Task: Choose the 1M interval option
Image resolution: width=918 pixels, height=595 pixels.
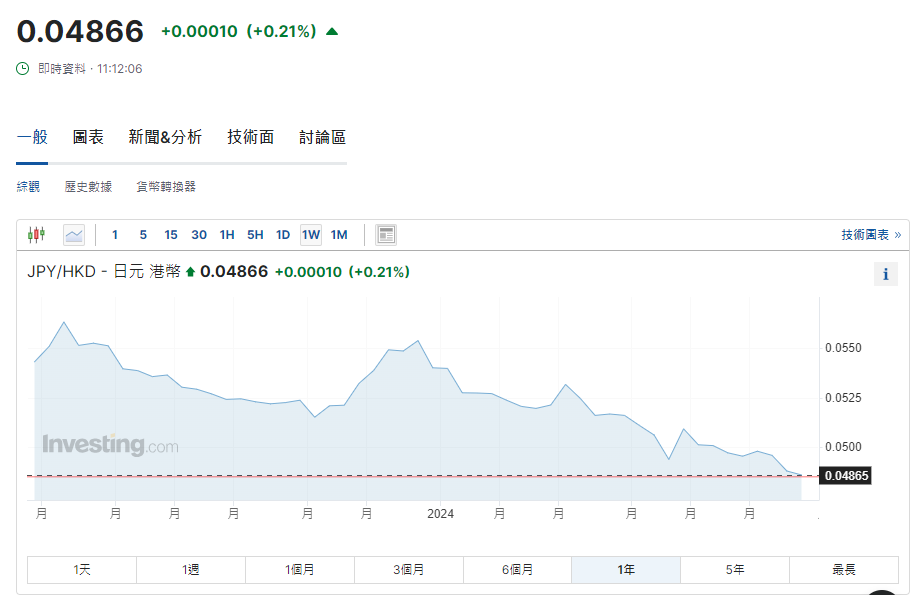Action: tap(339, 235)
